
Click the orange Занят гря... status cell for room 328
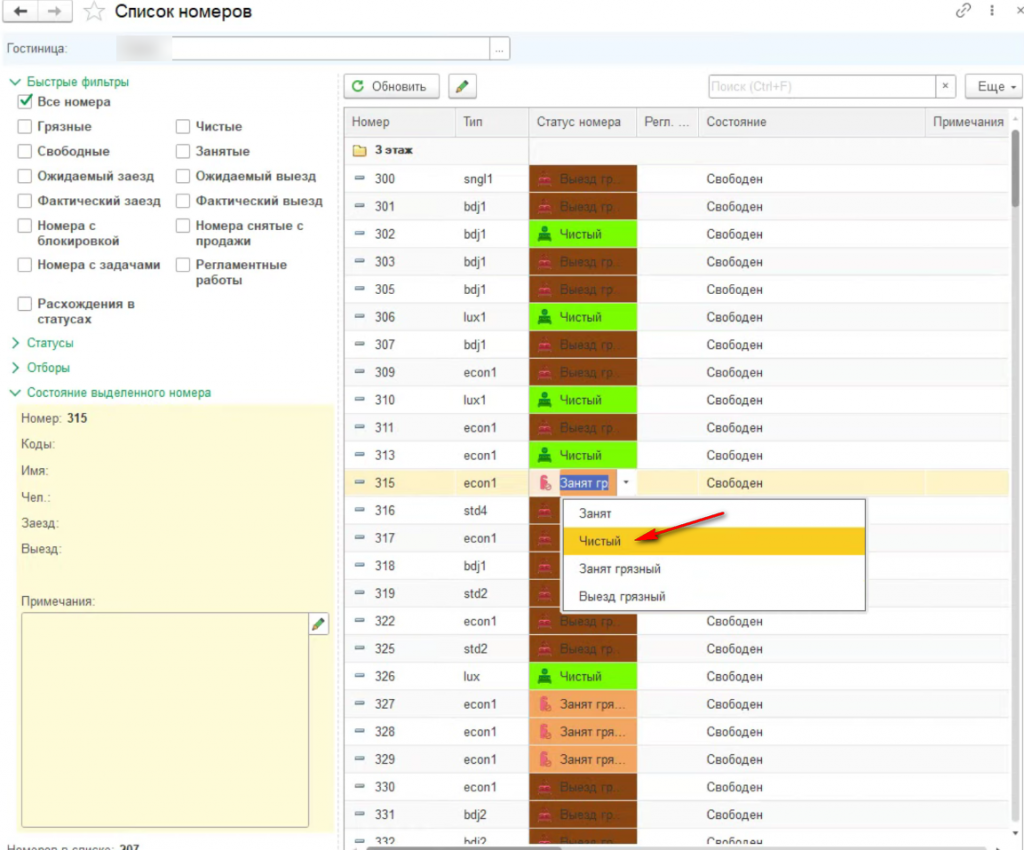tap(583, 732)
